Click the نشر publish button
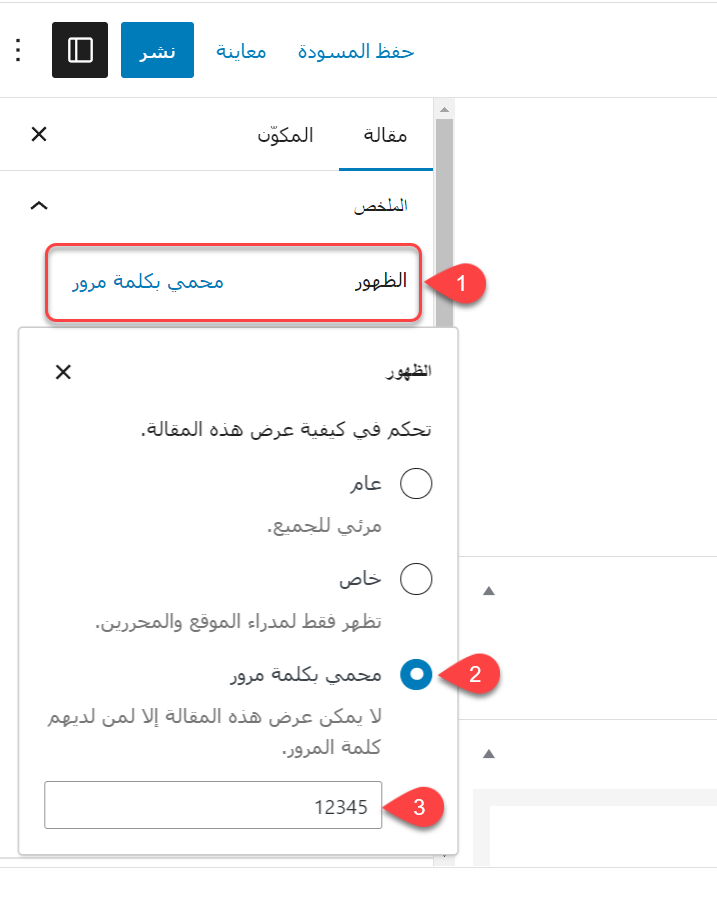Viewport: 717px width, 899px height. click(157, 50)
